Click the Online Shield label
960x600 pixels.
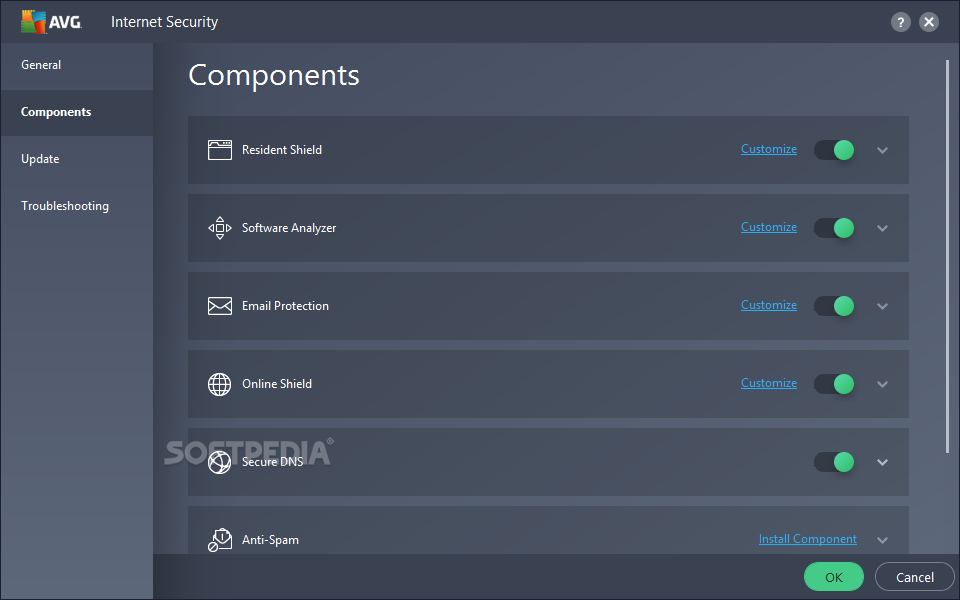(x=277, y=384)
